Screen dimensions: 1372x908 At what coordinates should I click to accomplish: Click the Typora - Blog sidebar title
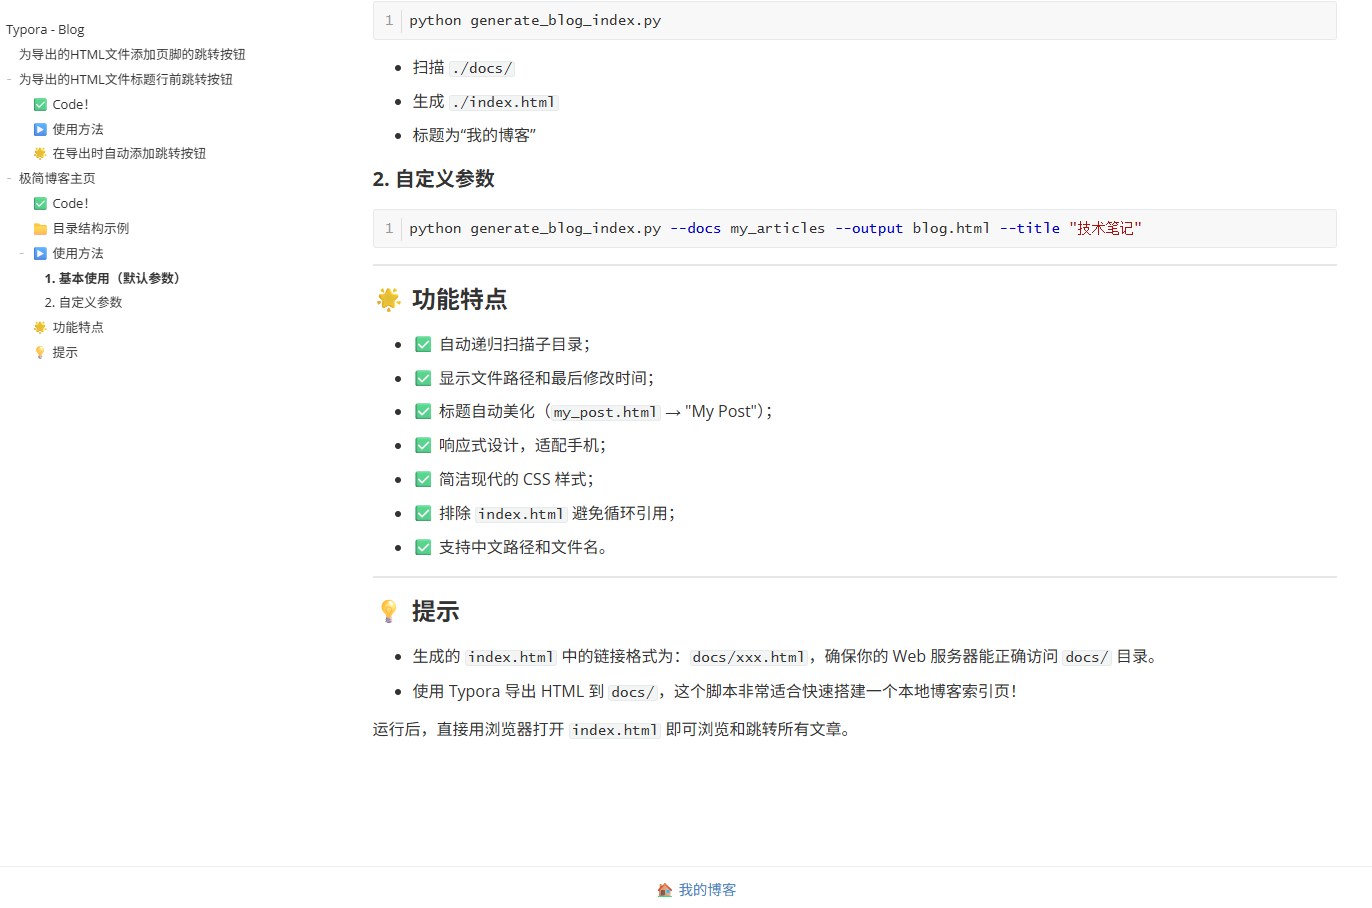[x=45, y=30]
